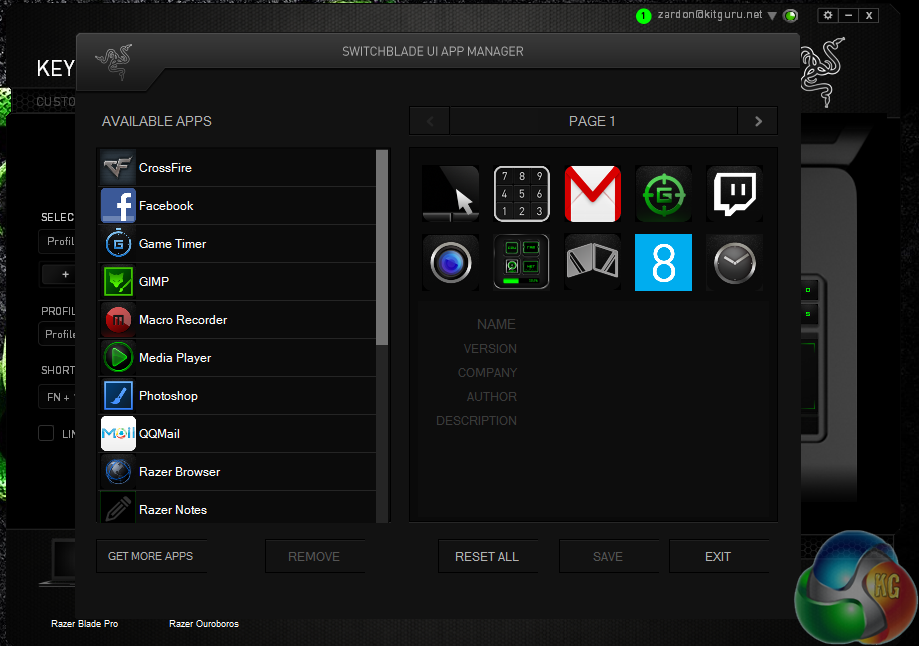
Task: Go to previous page arrow
Action: 430,121
